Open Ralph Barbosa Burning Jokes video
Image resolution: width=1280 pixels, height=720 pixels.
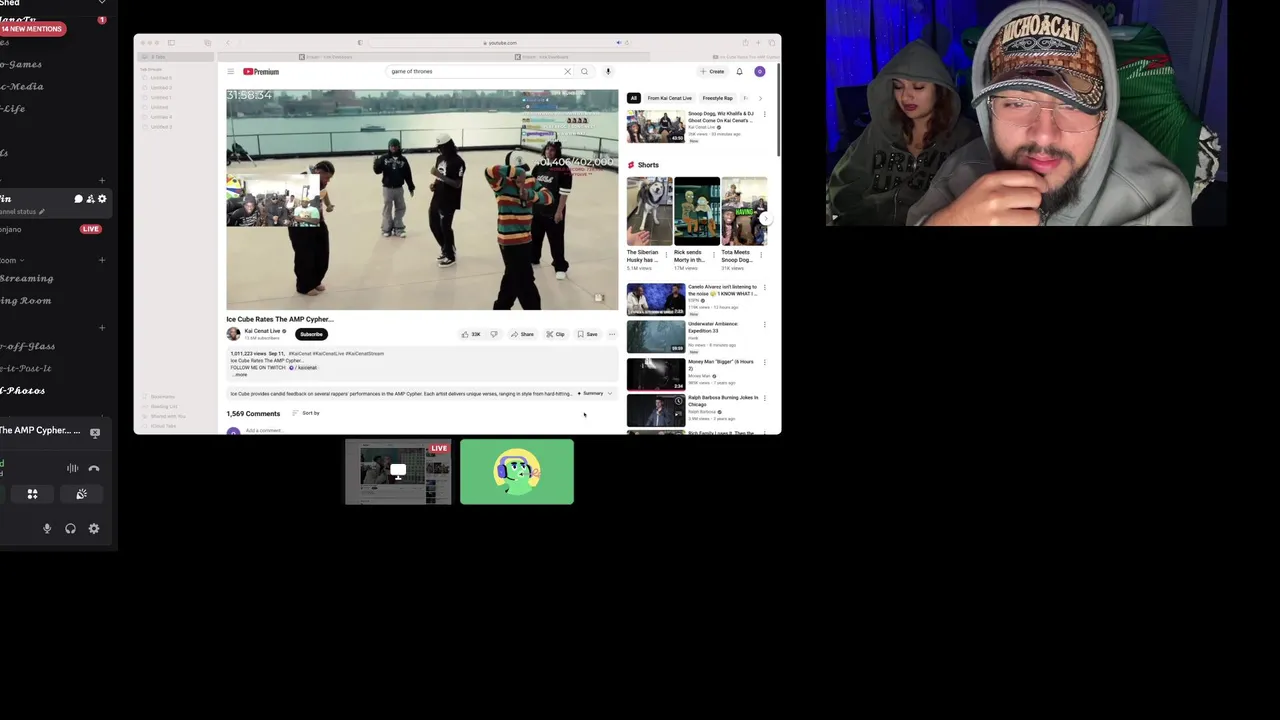656,411
